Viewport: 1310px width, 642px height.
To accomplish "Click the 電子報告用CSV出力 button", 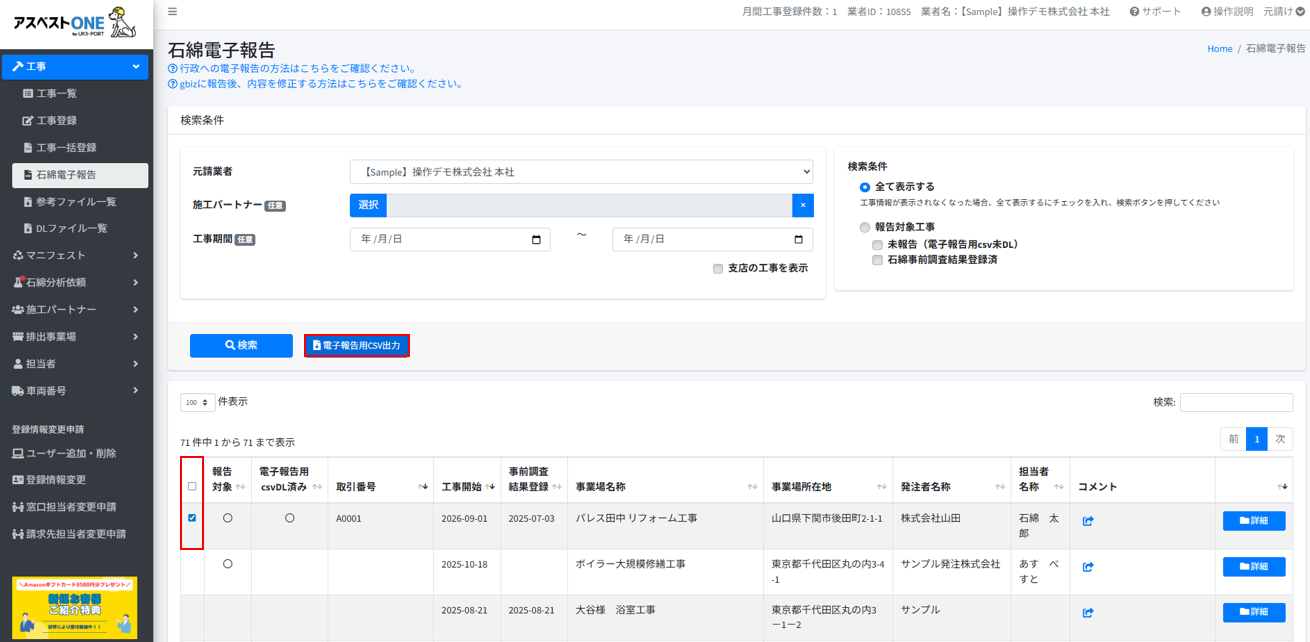I will coord(357,346).
